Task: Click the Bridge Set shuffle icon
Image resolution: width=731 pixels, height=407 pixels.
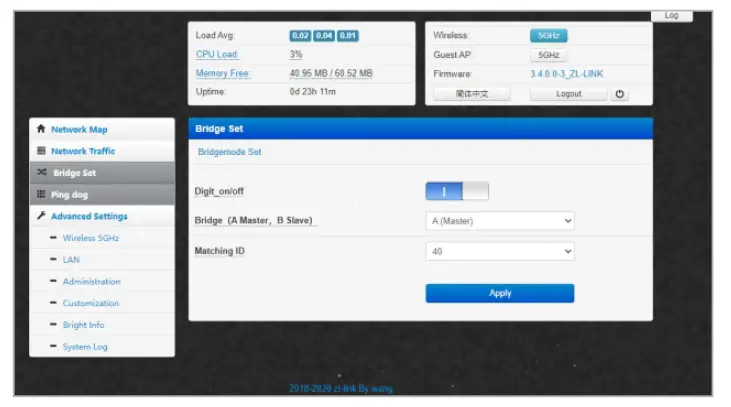Action: 42,172
